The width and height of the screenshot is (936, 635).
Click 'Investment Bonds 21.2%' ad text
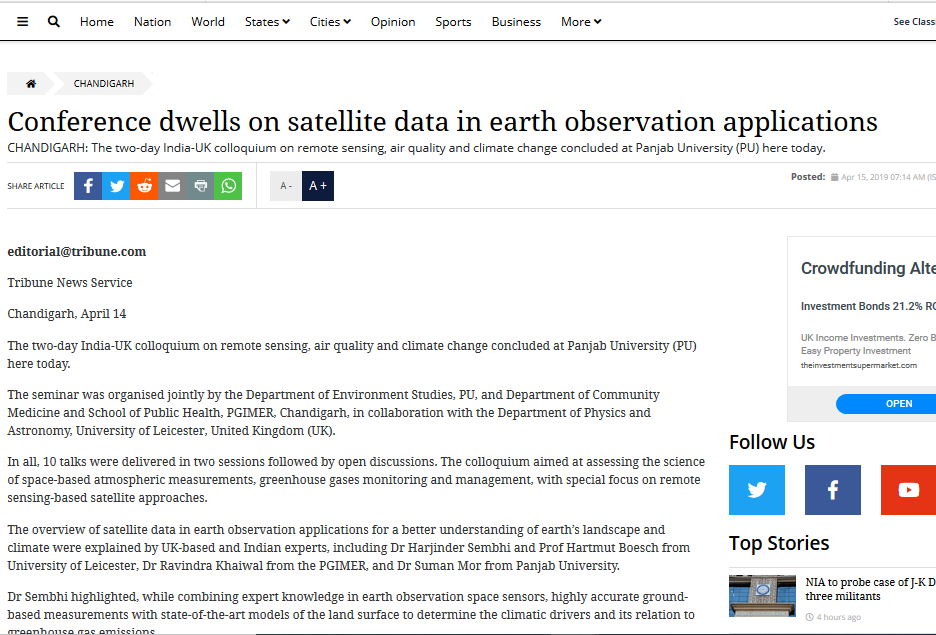(868, 306)
